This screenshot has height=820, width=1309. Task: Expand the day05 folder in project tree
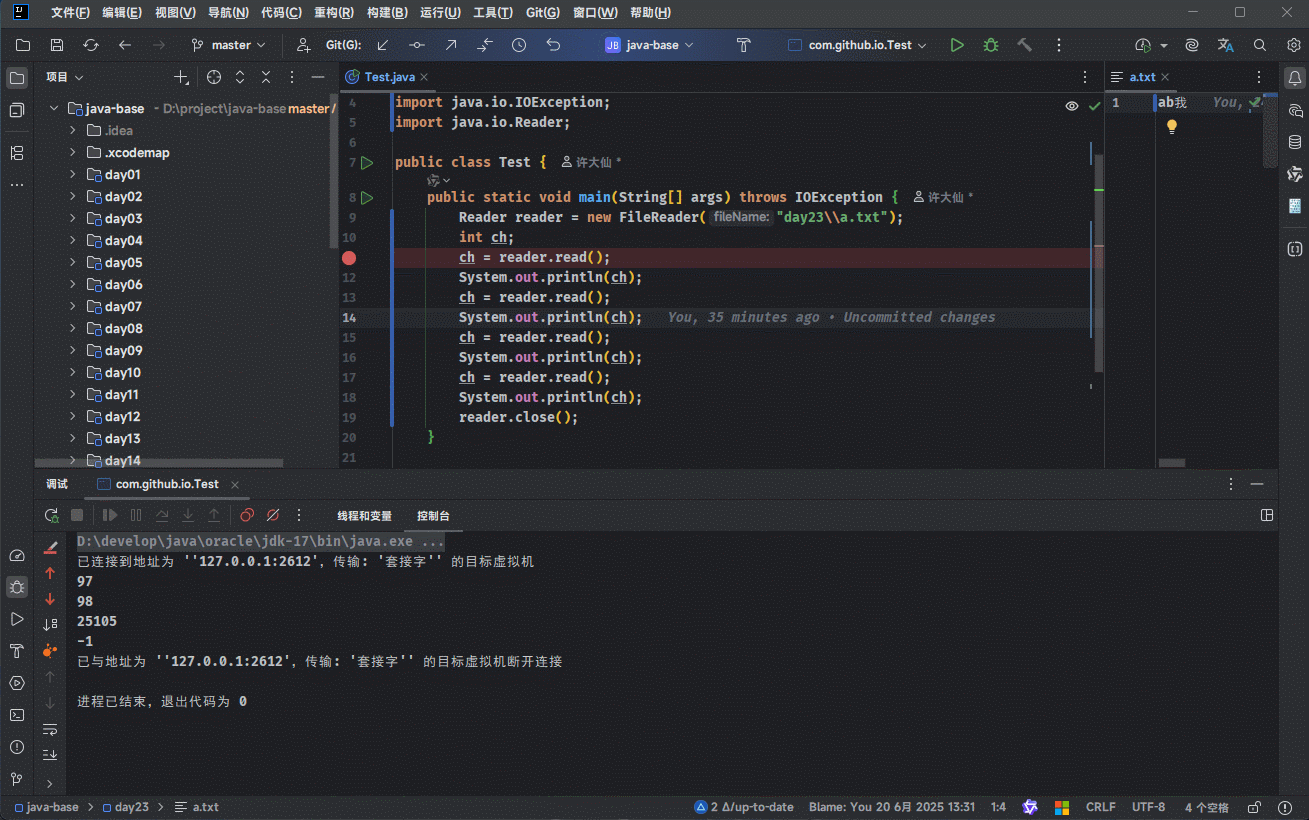(x=73, y=262)
